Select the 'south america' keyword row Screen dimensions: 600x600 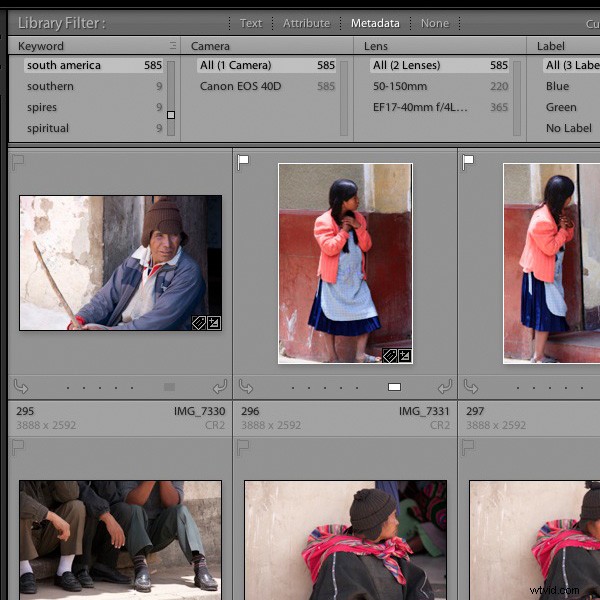(94, 65)
